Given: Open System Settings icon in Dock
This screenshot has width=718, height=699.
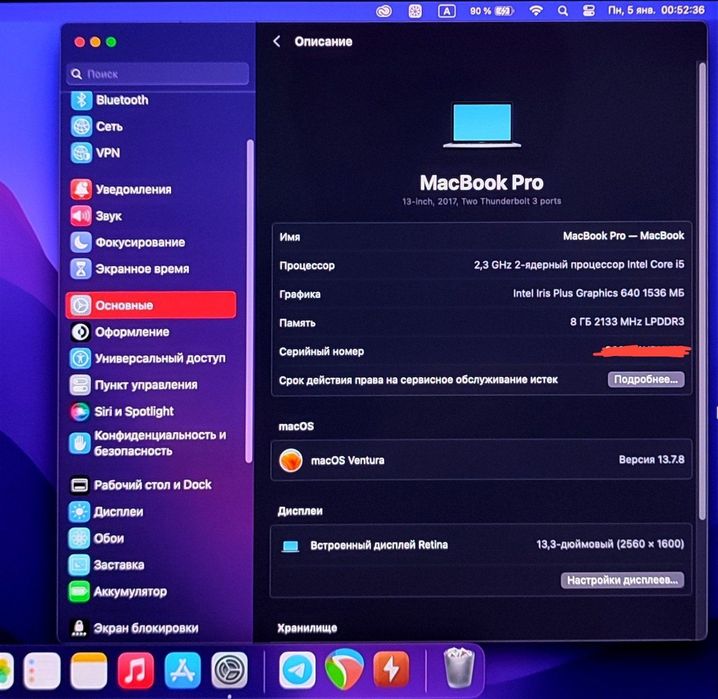Looking at the screenshot, I should pos(229,671).
